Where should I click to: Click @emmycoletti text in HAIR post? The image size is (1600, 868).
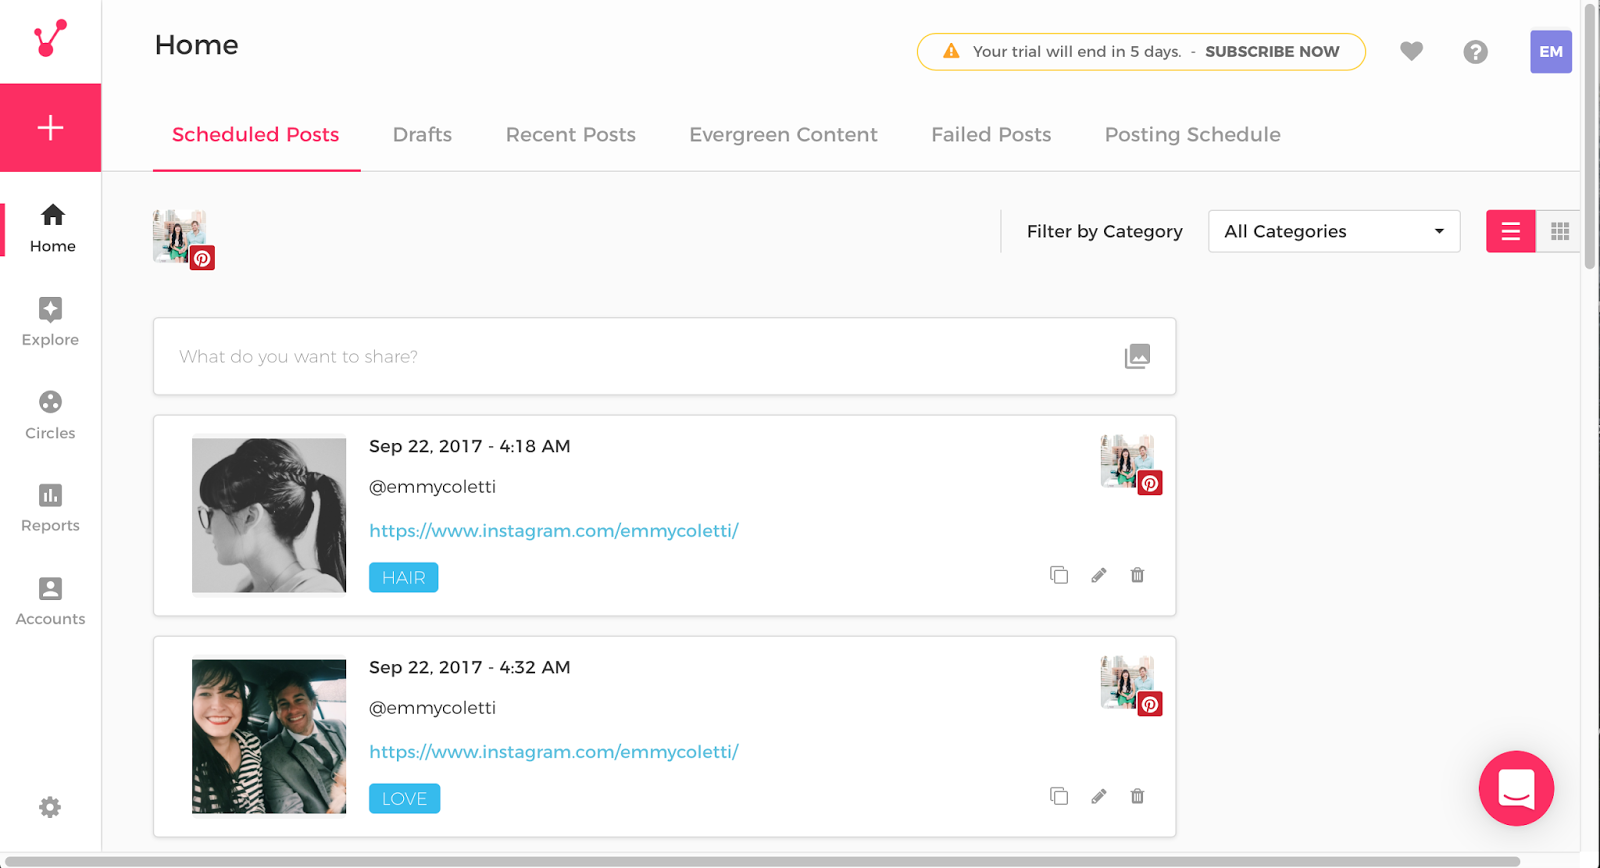pos(432,487)
